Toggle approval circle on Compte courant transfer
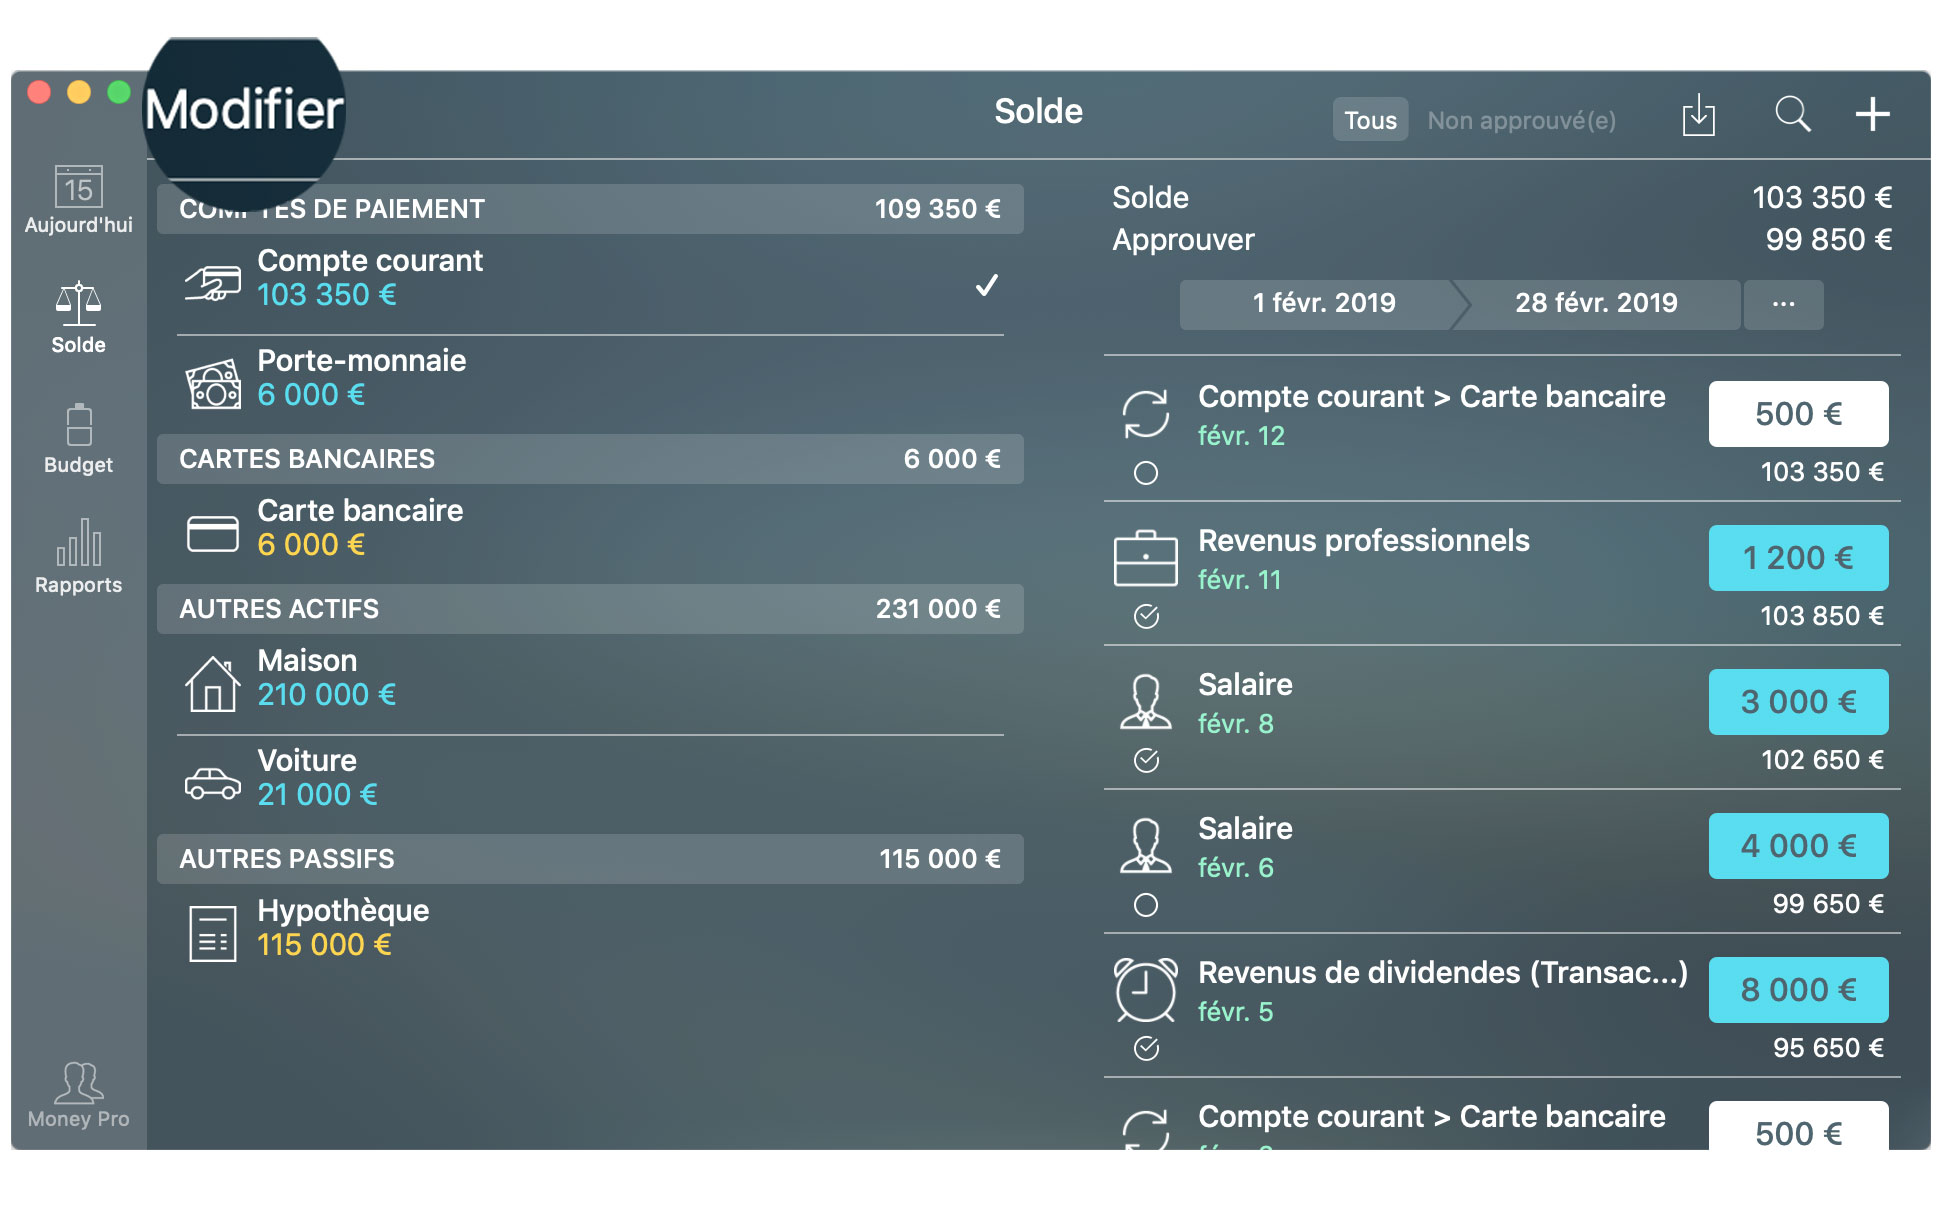1940x1220 pixels. pos(1149,476)
